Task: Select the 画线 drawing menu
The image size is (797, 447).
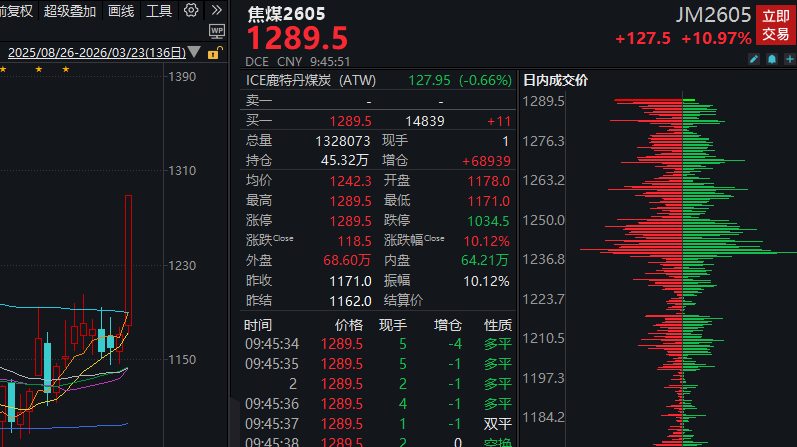Action: [x=120, y=11]
